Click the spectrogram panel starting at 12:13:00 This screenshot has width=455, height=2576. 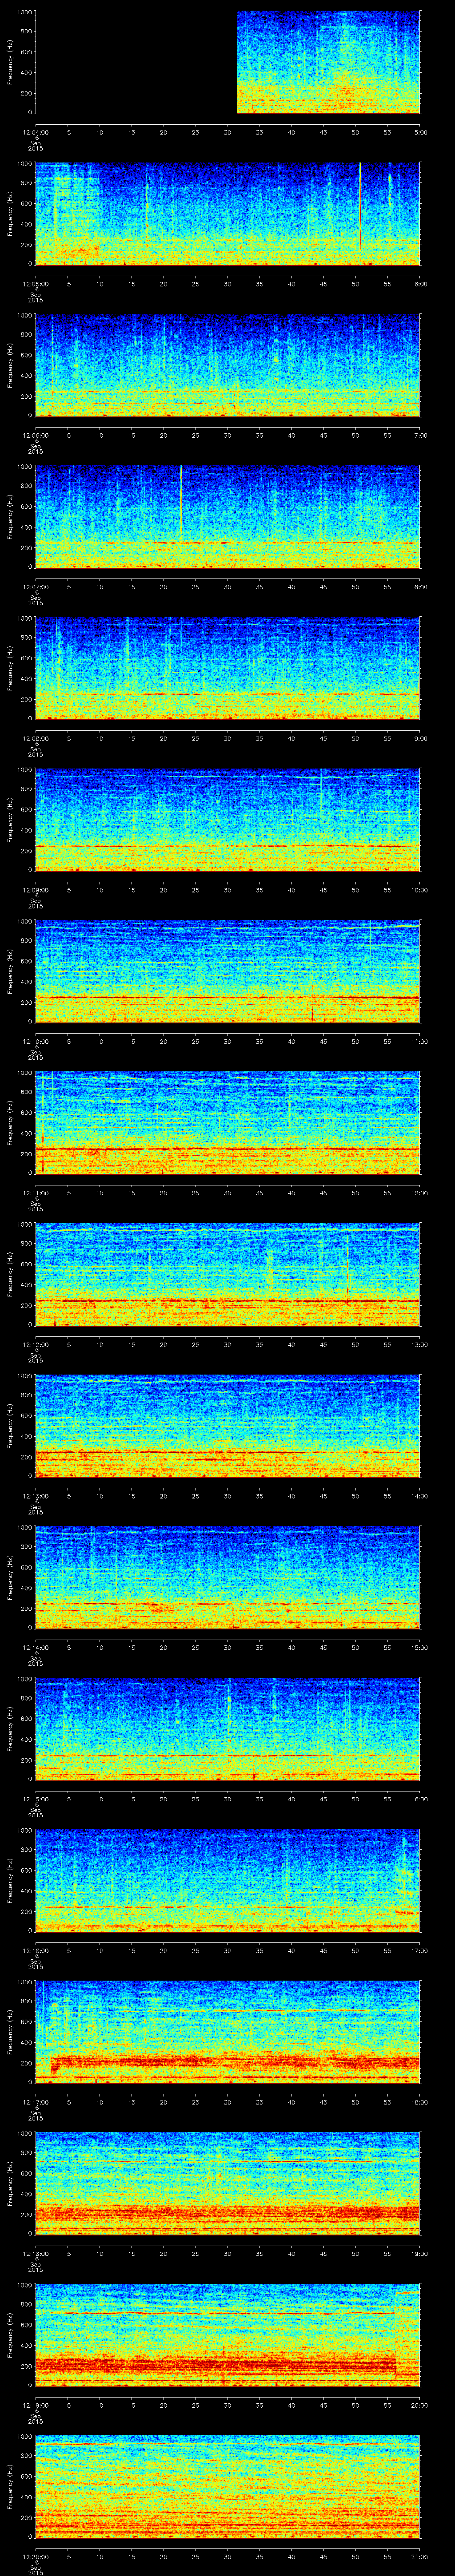(x=228, y=1426)
